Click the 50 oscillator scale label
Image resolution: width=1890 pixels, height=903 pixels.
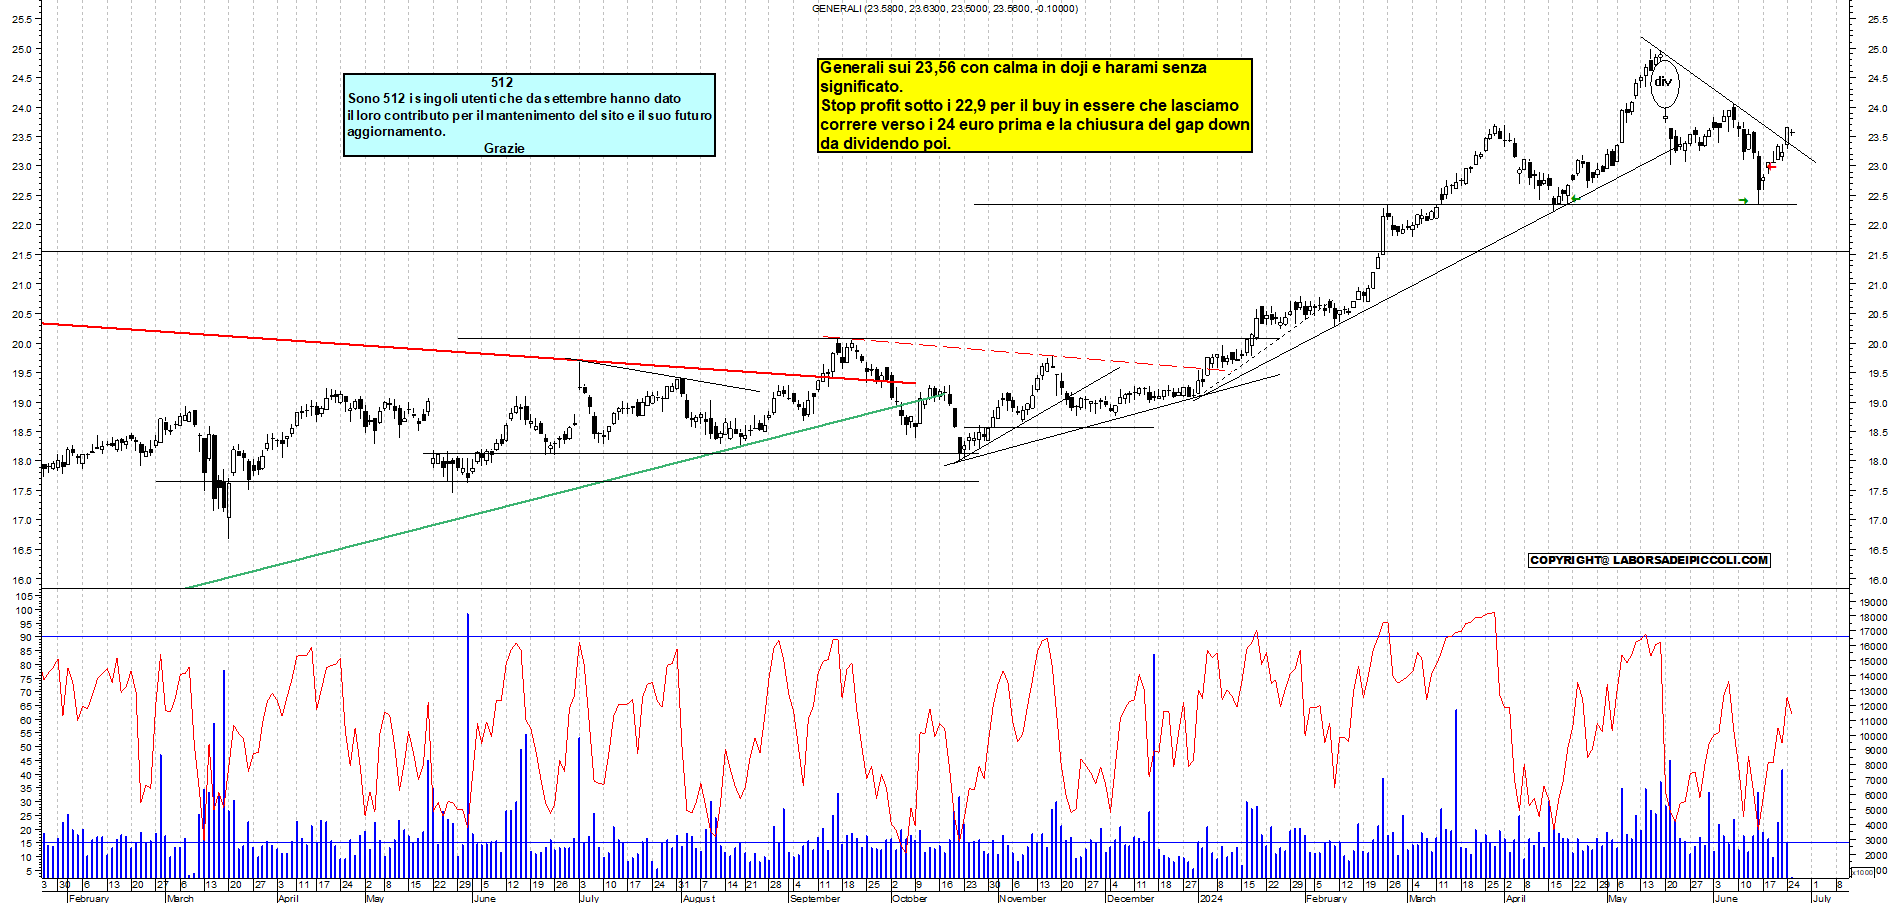[26, 747]
